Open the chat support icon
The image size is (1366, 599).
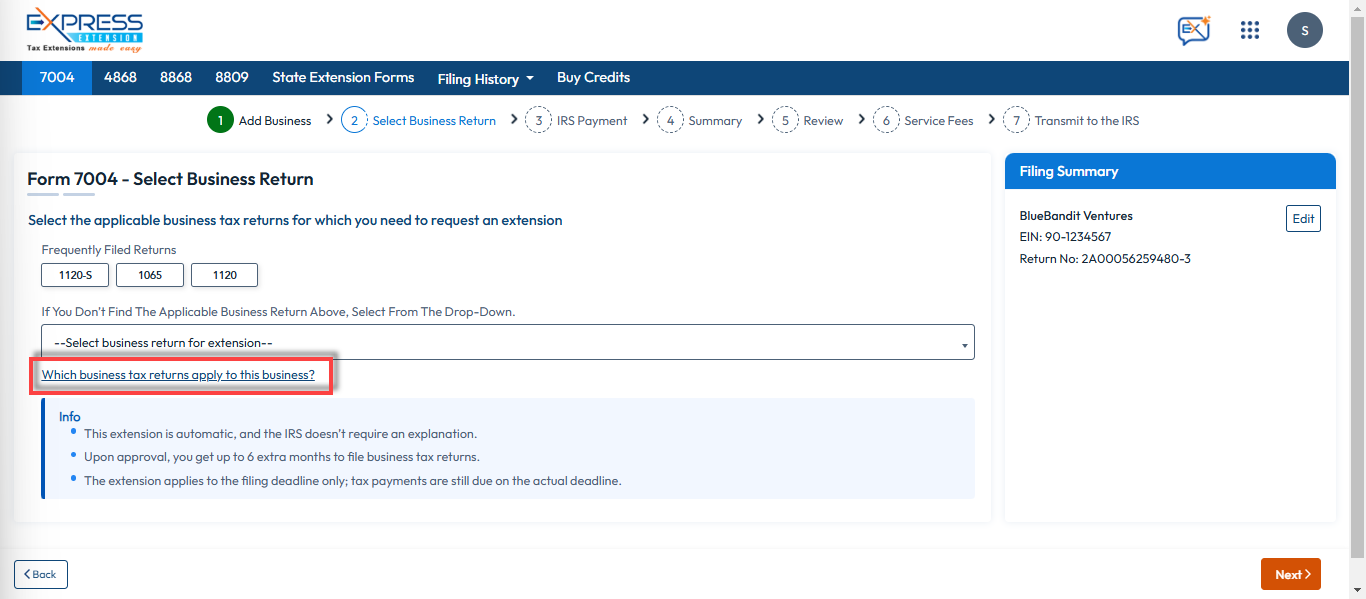point(1194,30)
